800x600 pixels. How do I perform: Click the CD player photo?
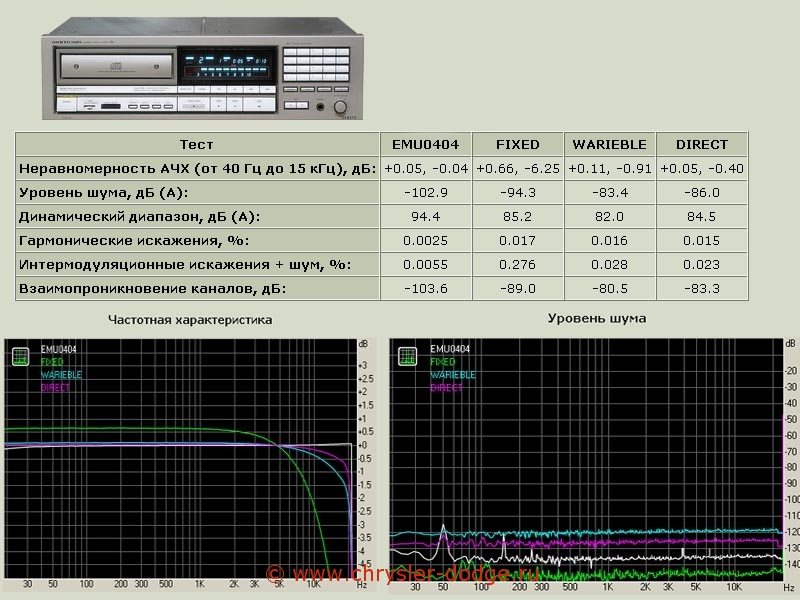point(203,69)
